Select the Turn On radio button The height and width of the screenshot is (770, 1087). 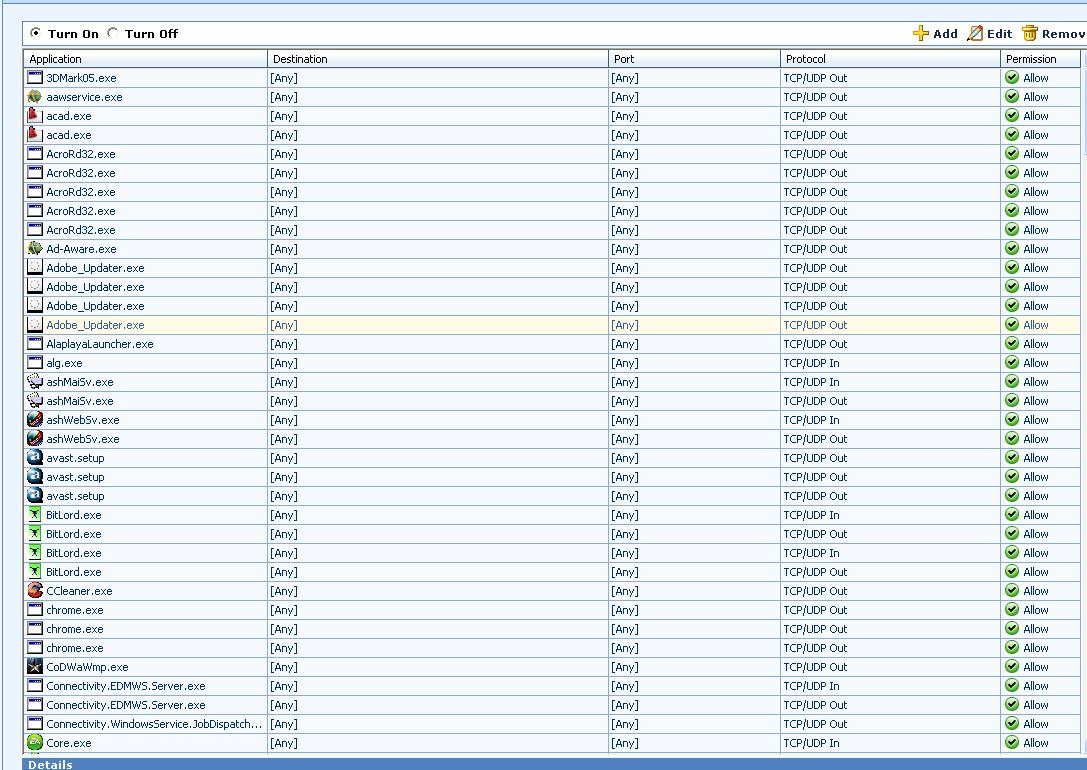(35, 33)
